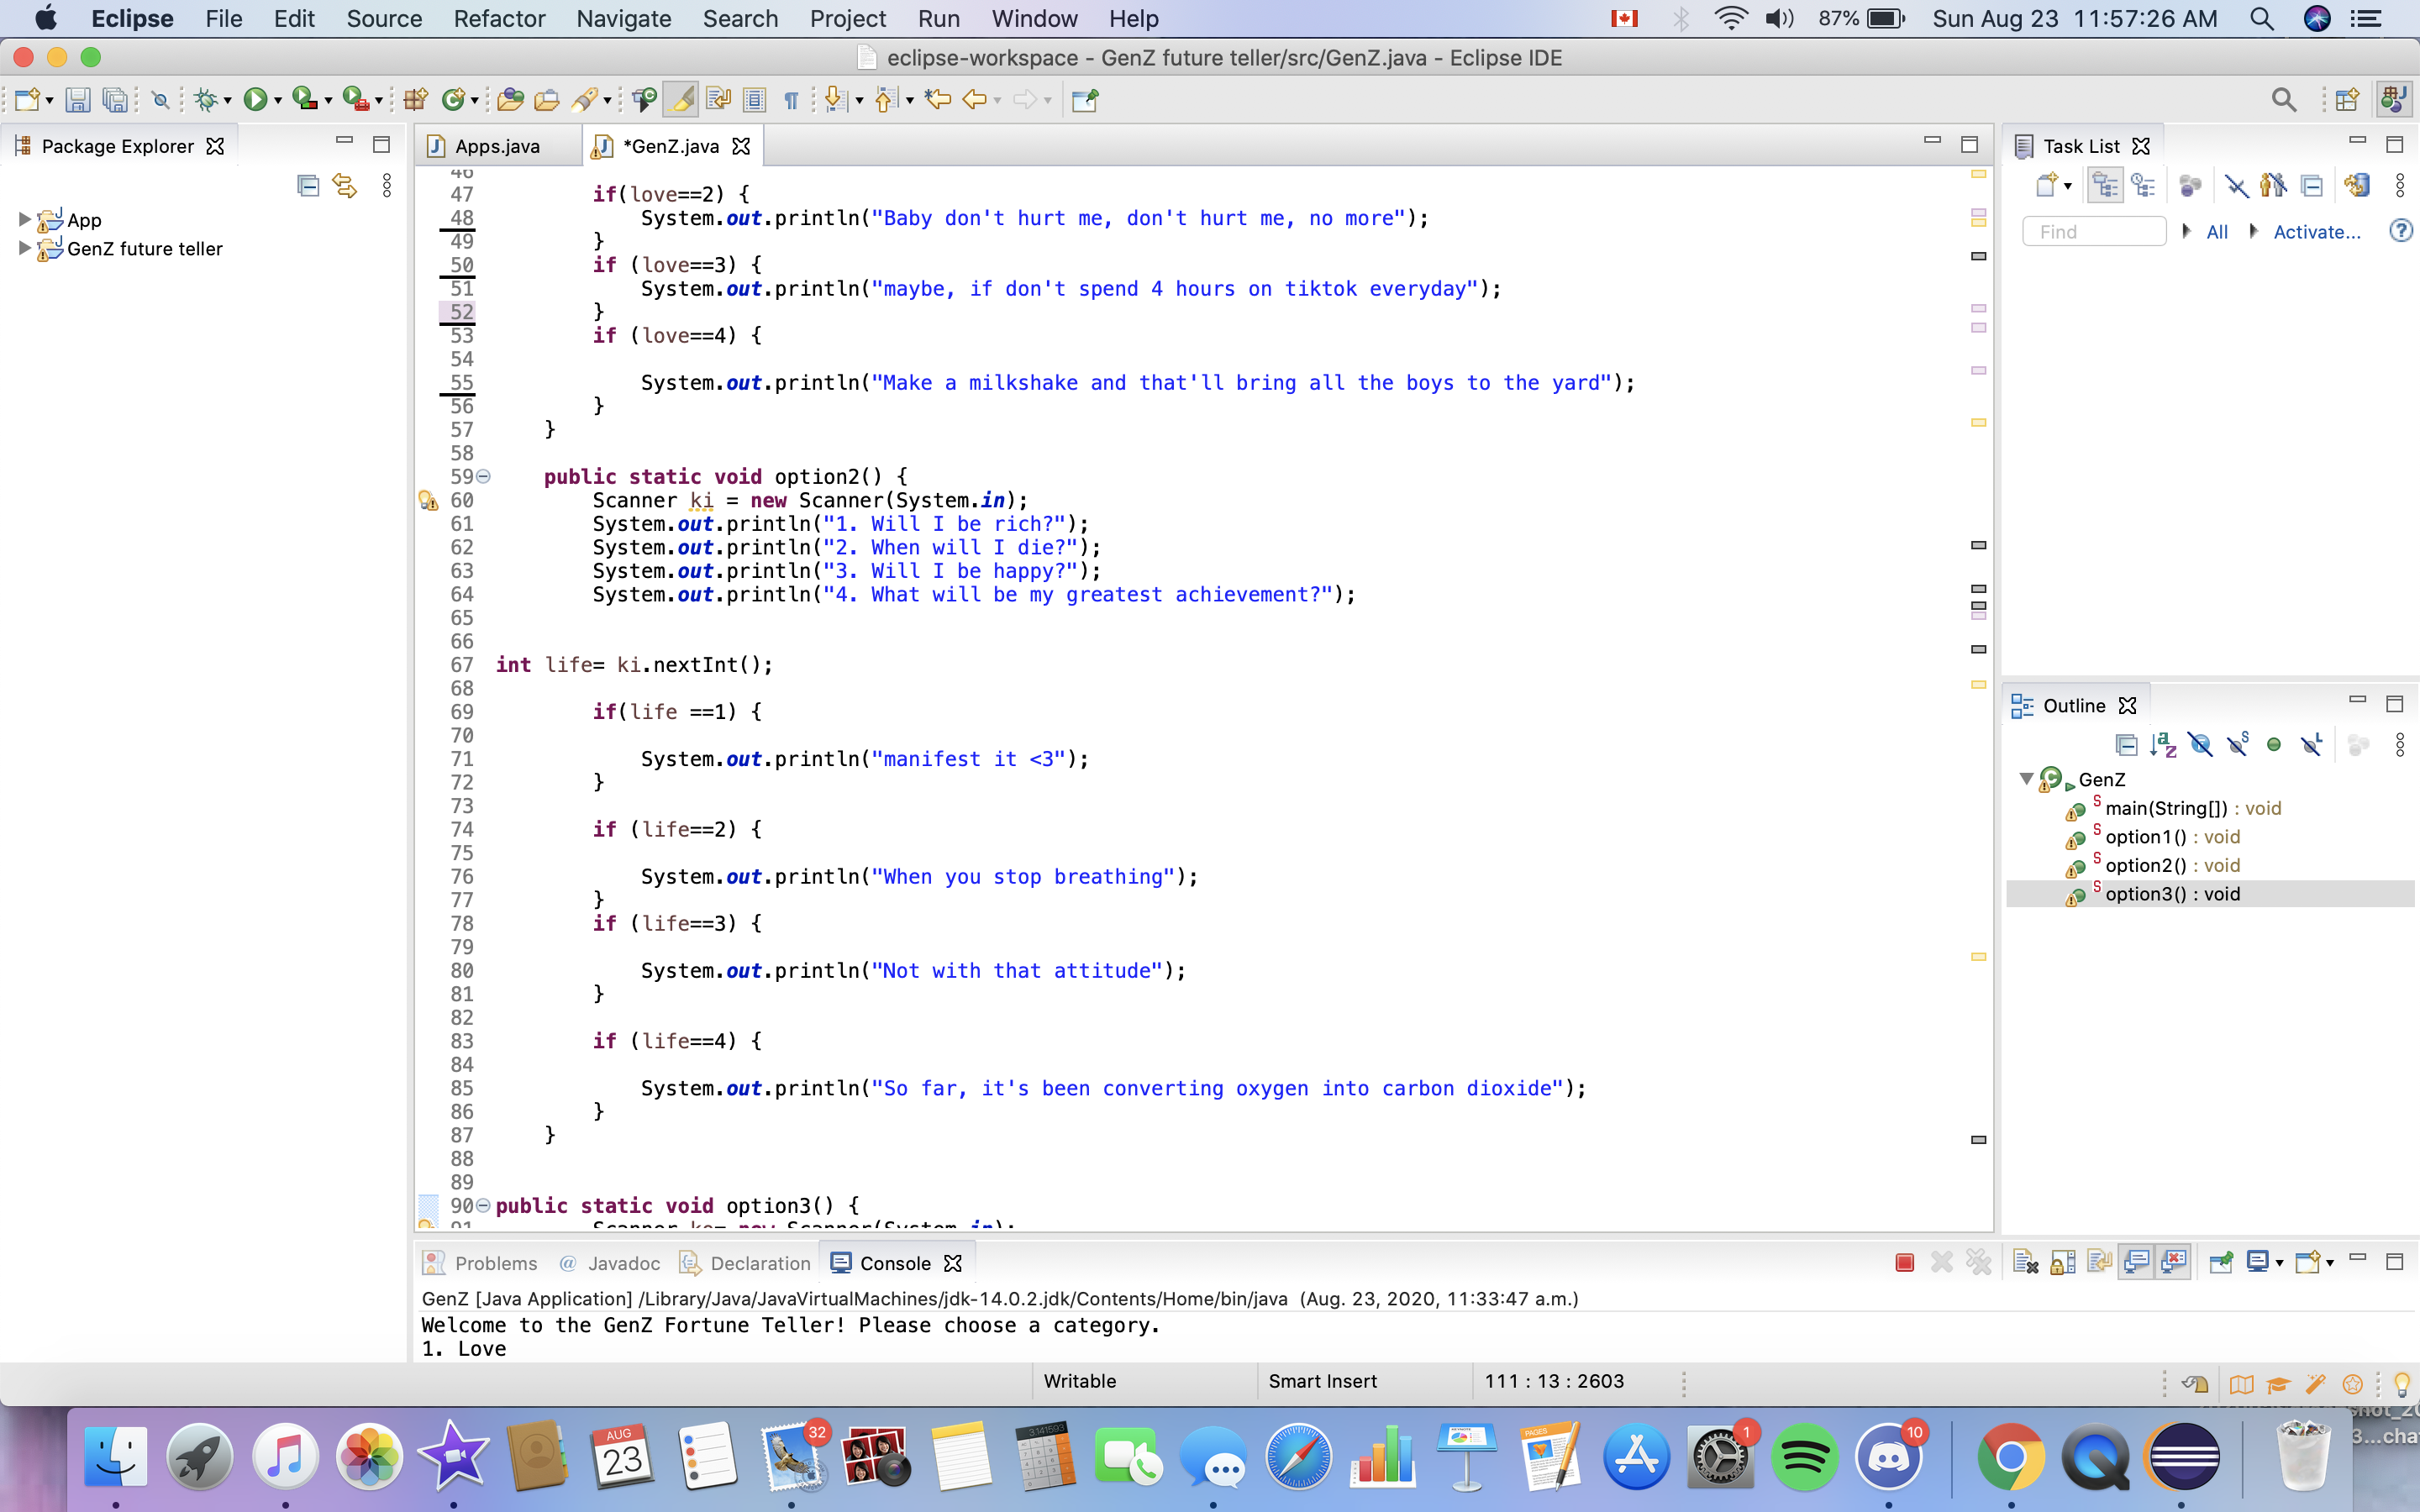Click the Clear Console icon
Image resolution: width=2420 pixels, height=1512 pixels.
2025,1262
